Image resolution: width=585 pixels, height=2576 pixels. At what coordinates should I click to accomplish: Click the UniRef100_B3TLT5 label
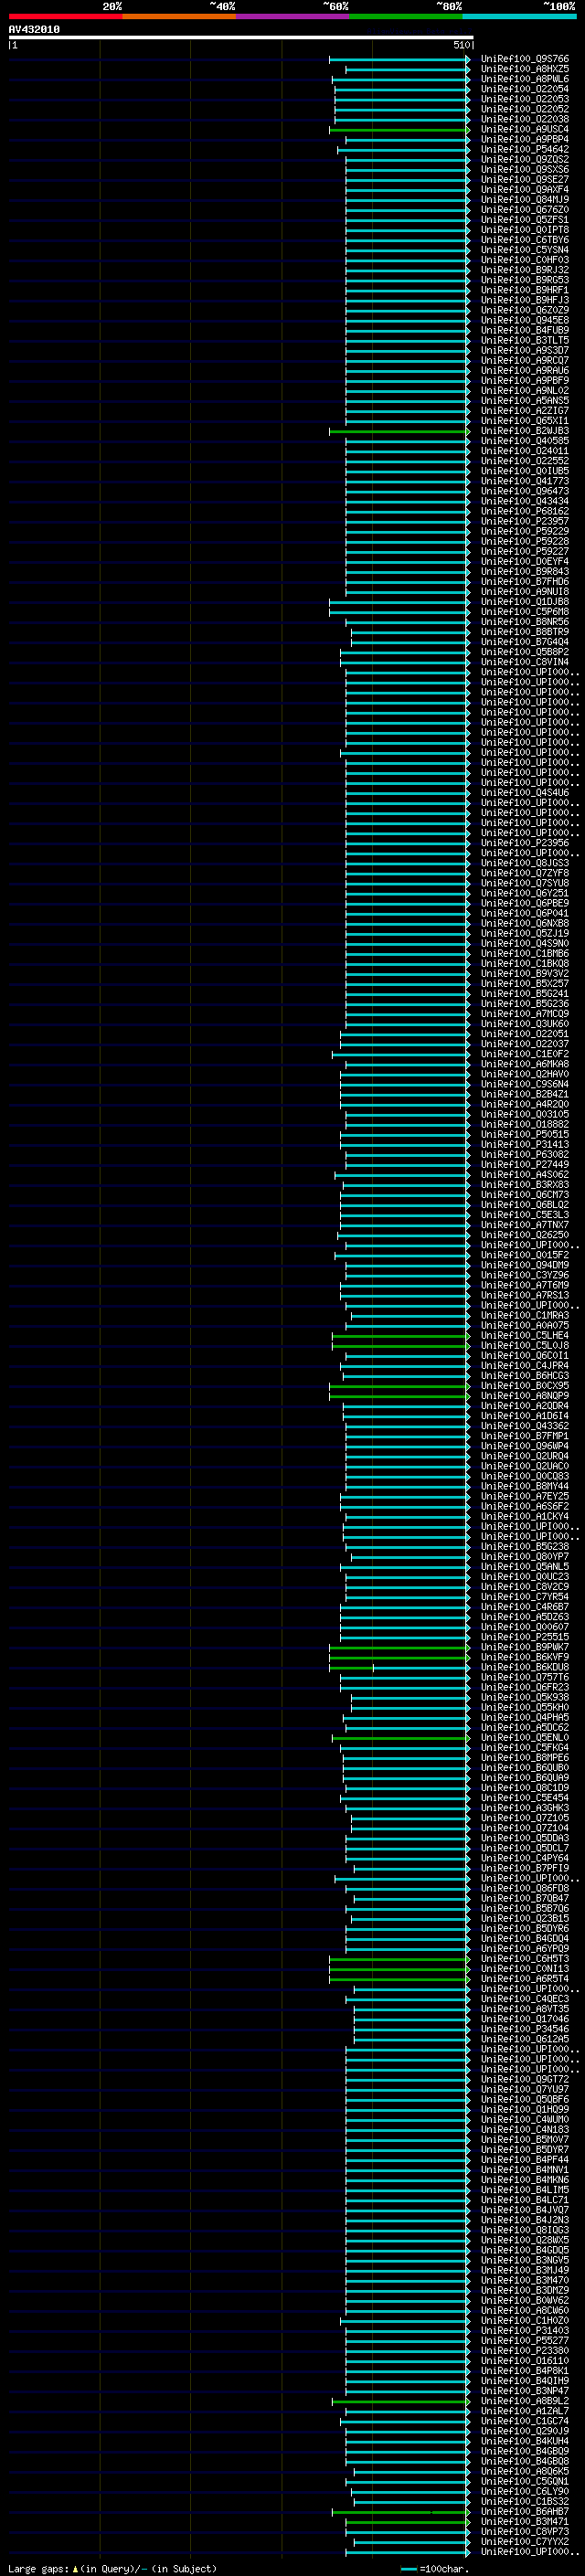pos(524,341)
